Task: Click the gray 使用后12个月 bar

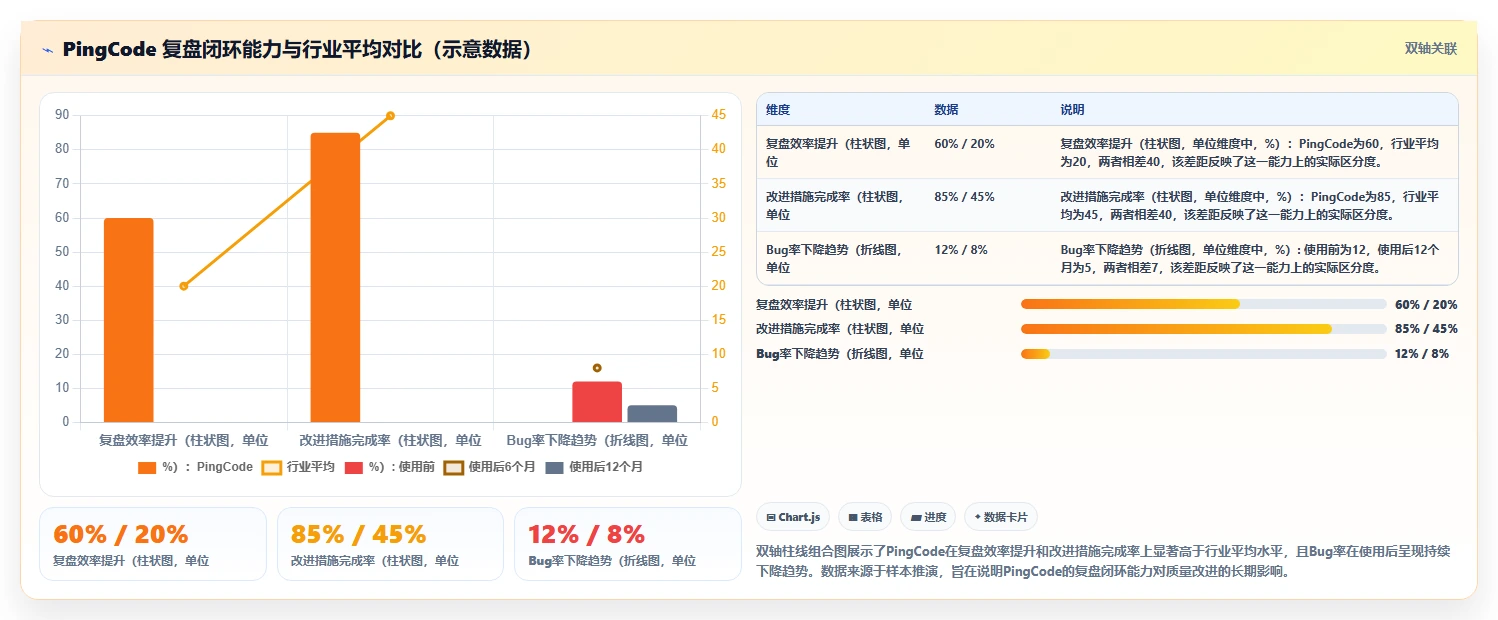Action: coord(652,413)
